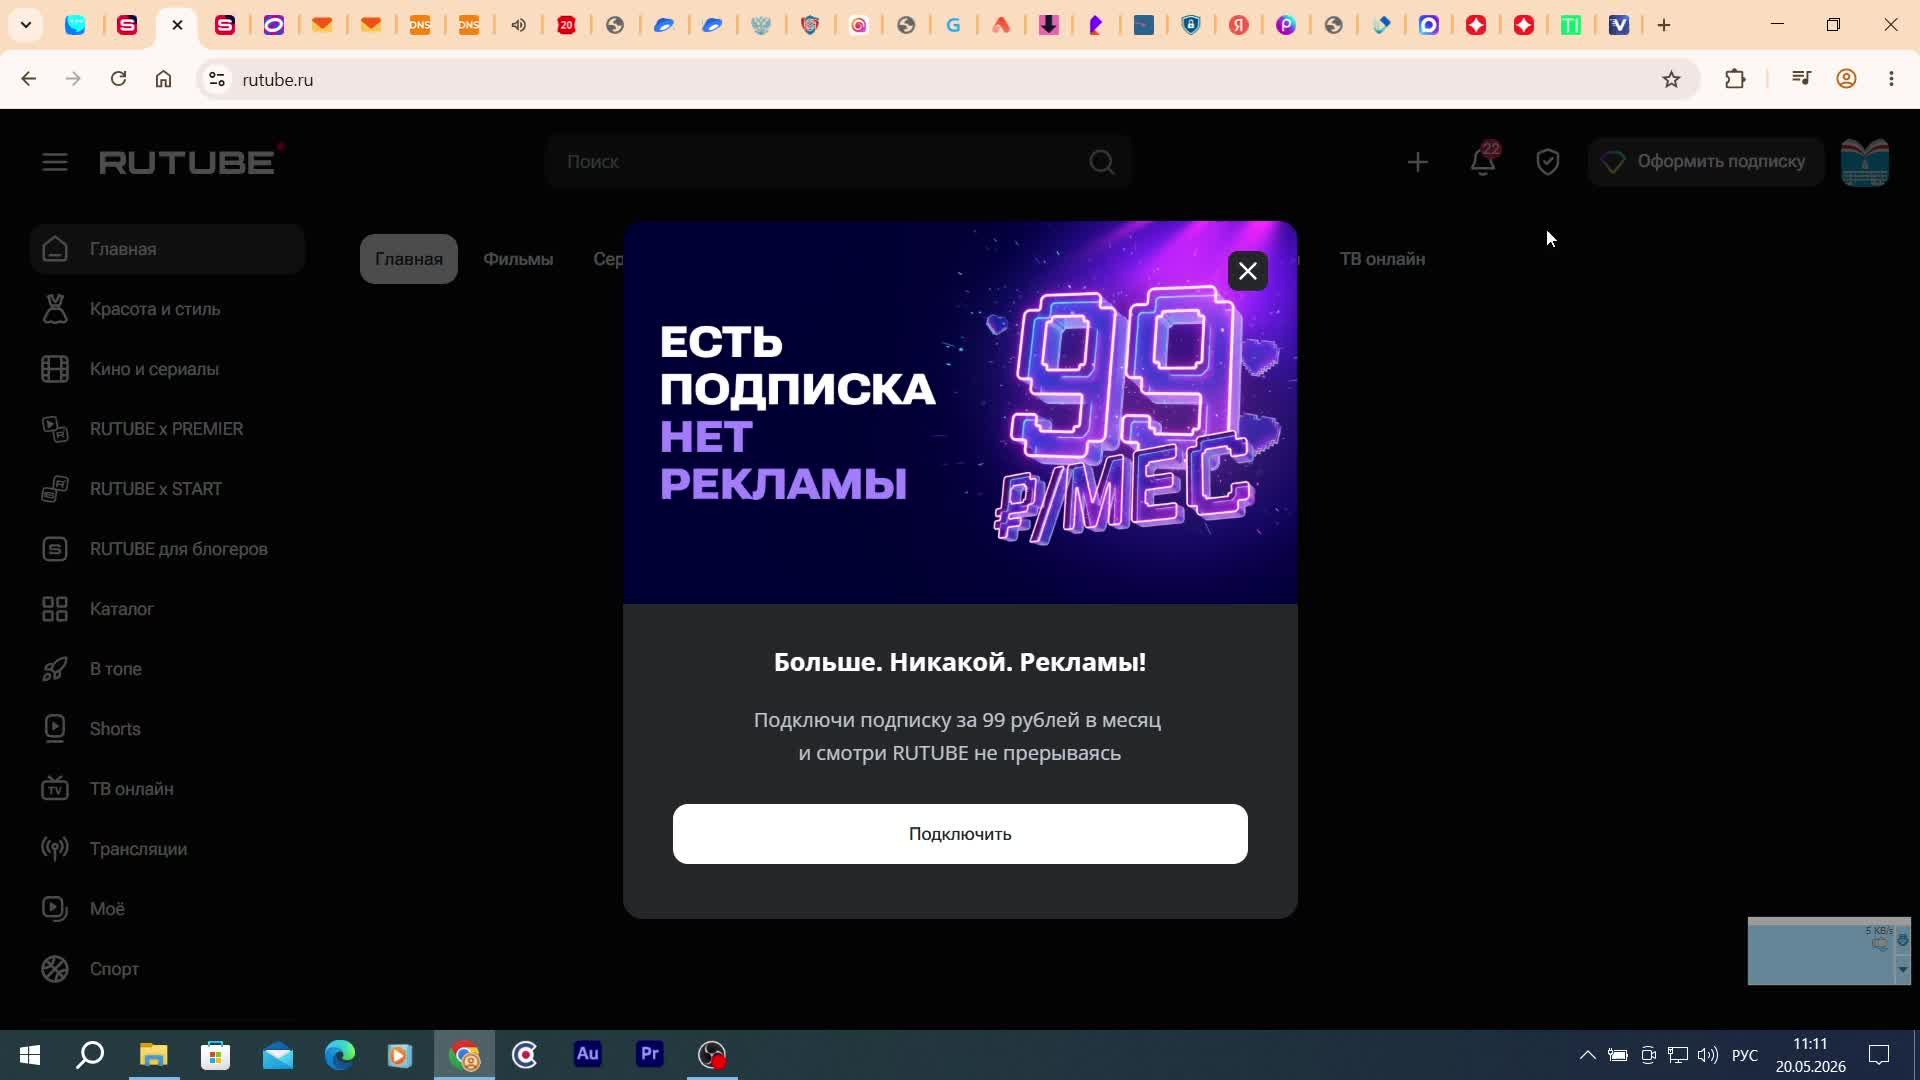Open Кино и сериалы in sidebar
This screenshot has width=1920, height=1080.
[167, 369]
